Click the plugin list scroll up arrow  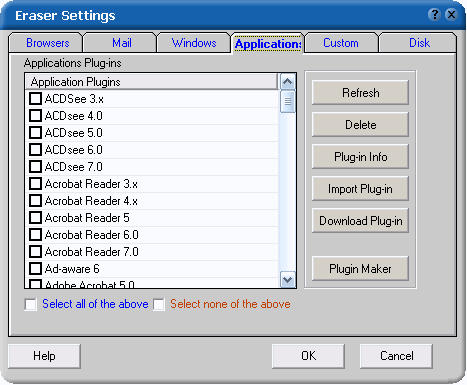[288, 82]
